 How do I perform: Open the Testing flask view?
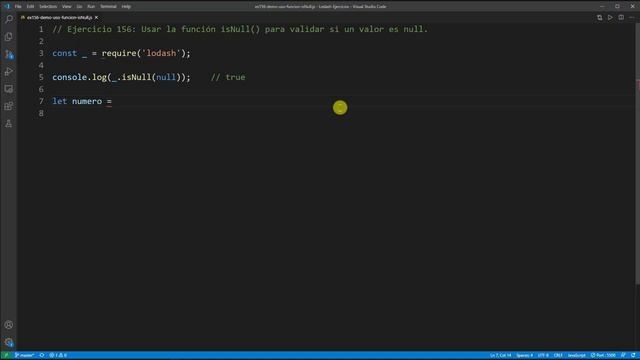coord(9,124)
